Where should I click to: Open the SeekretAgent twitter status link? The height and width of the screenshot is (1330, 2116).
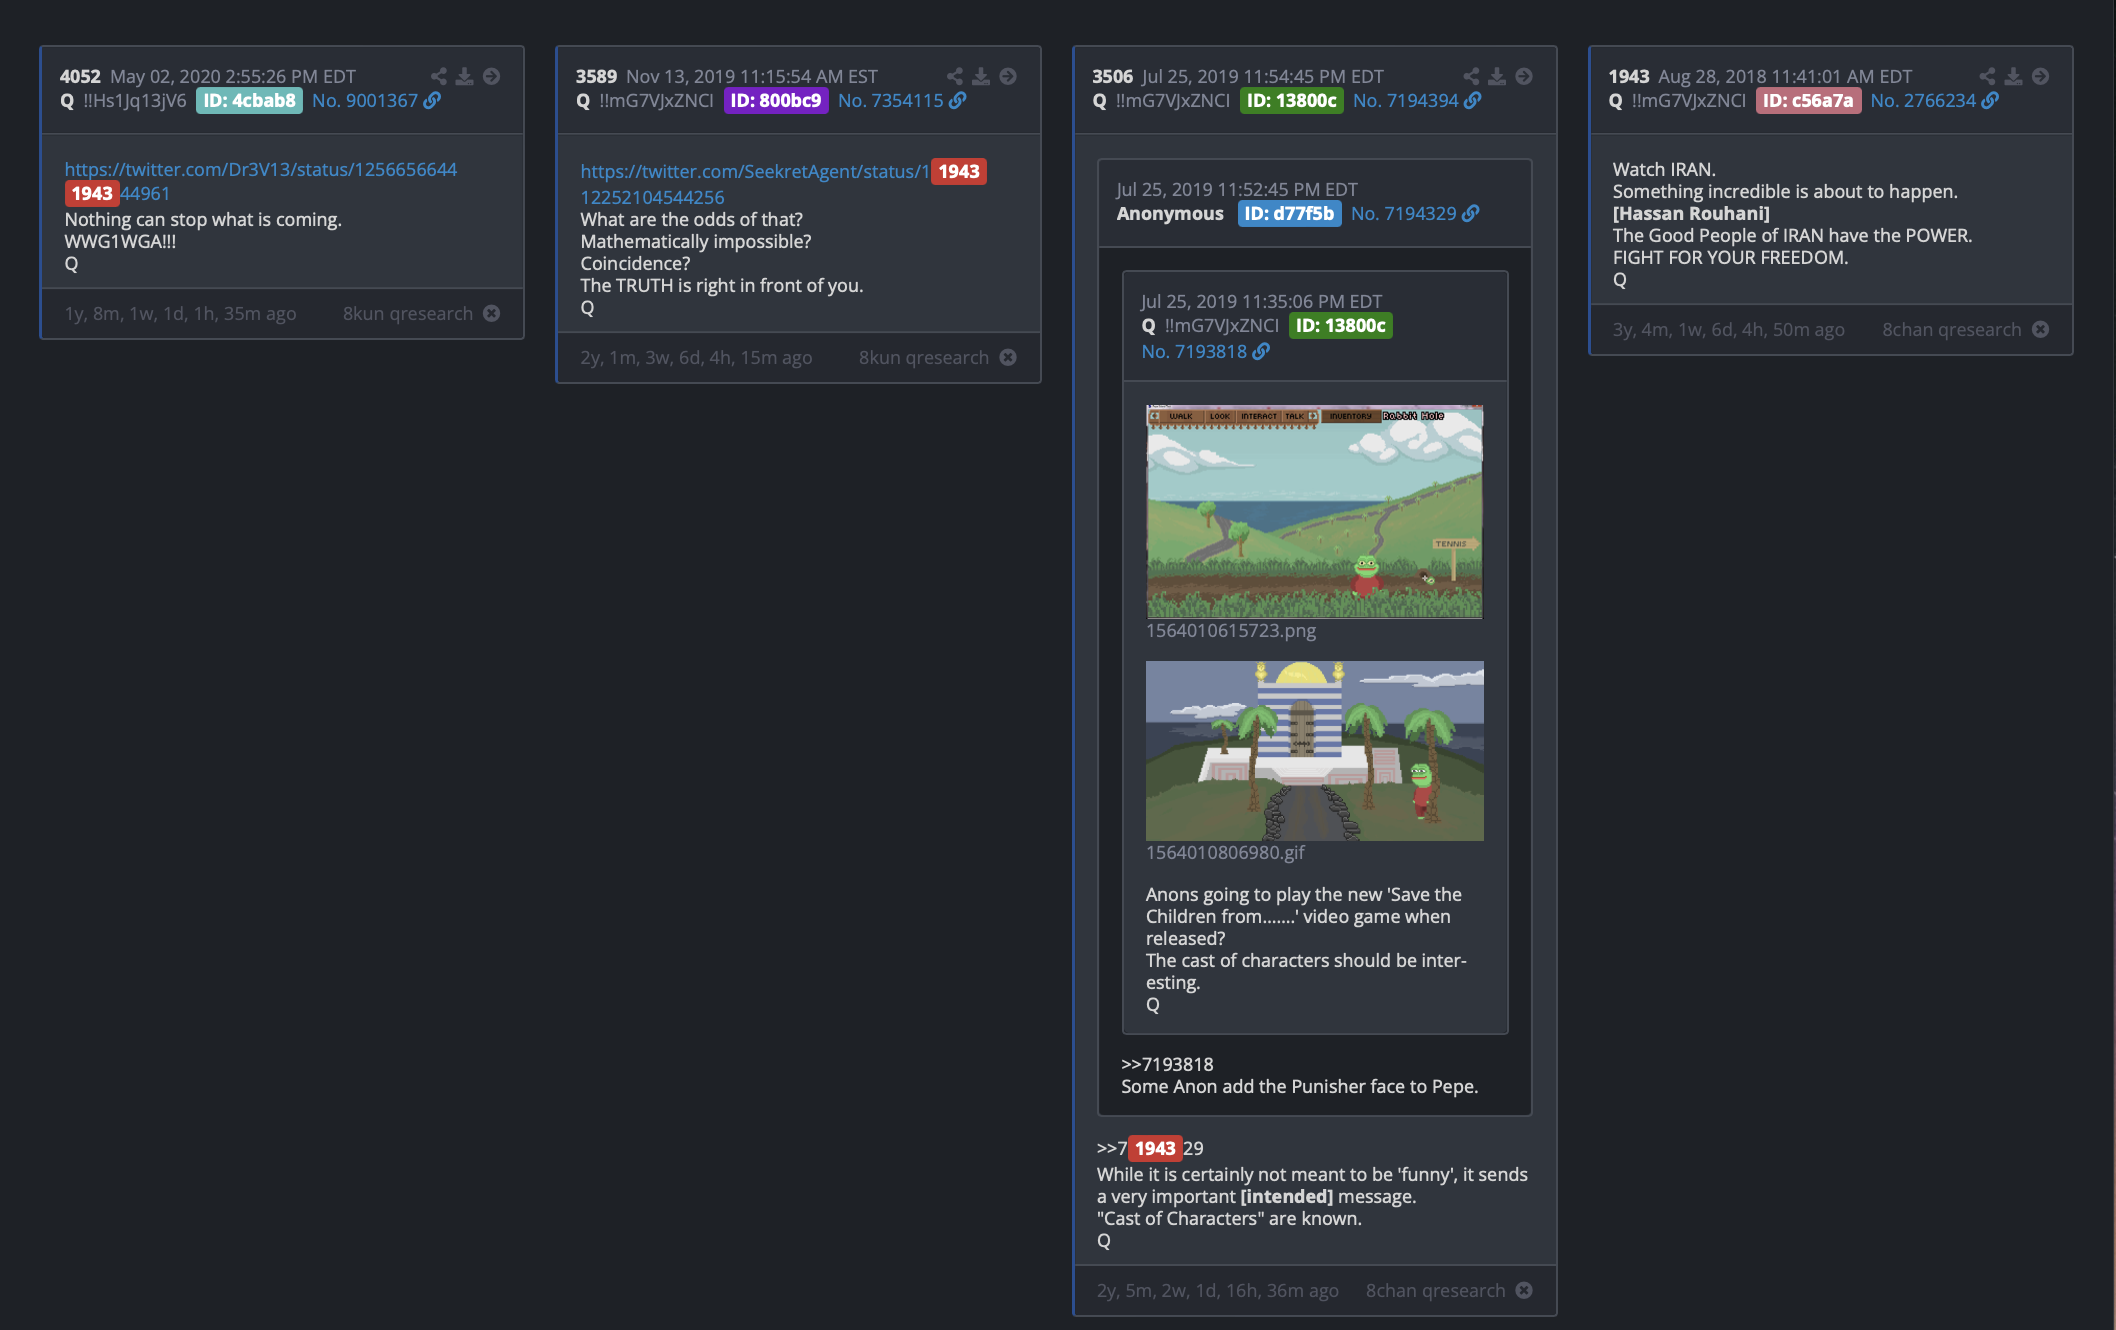click(x=755, y=183)
